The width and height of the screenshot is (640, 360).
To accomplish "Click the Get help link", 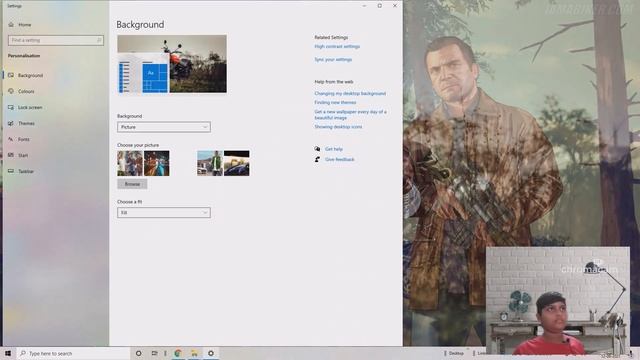I will tap(334, 149).
